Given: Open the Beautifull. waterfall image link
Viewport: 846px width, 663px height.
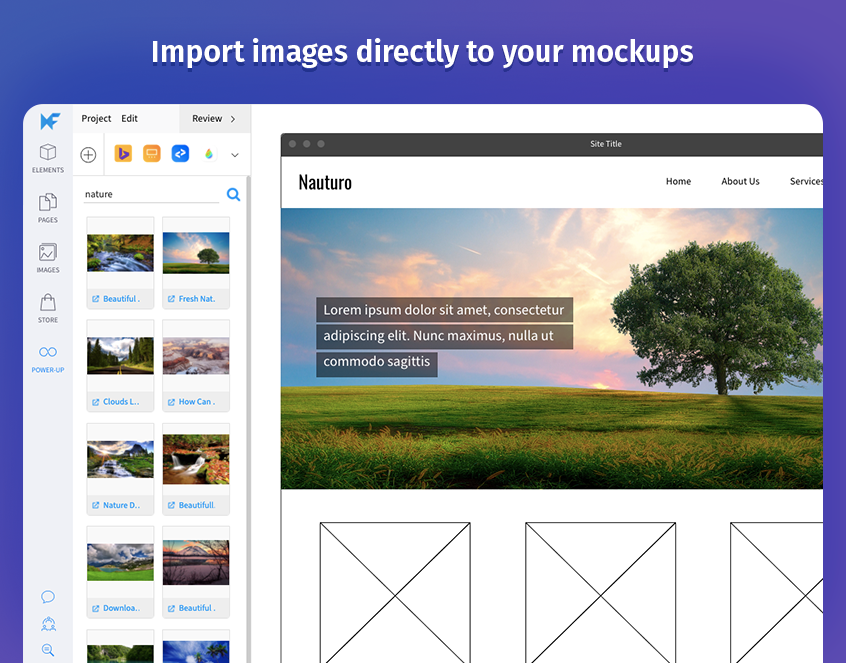Looking at the screenshot, I should (197, 505).
